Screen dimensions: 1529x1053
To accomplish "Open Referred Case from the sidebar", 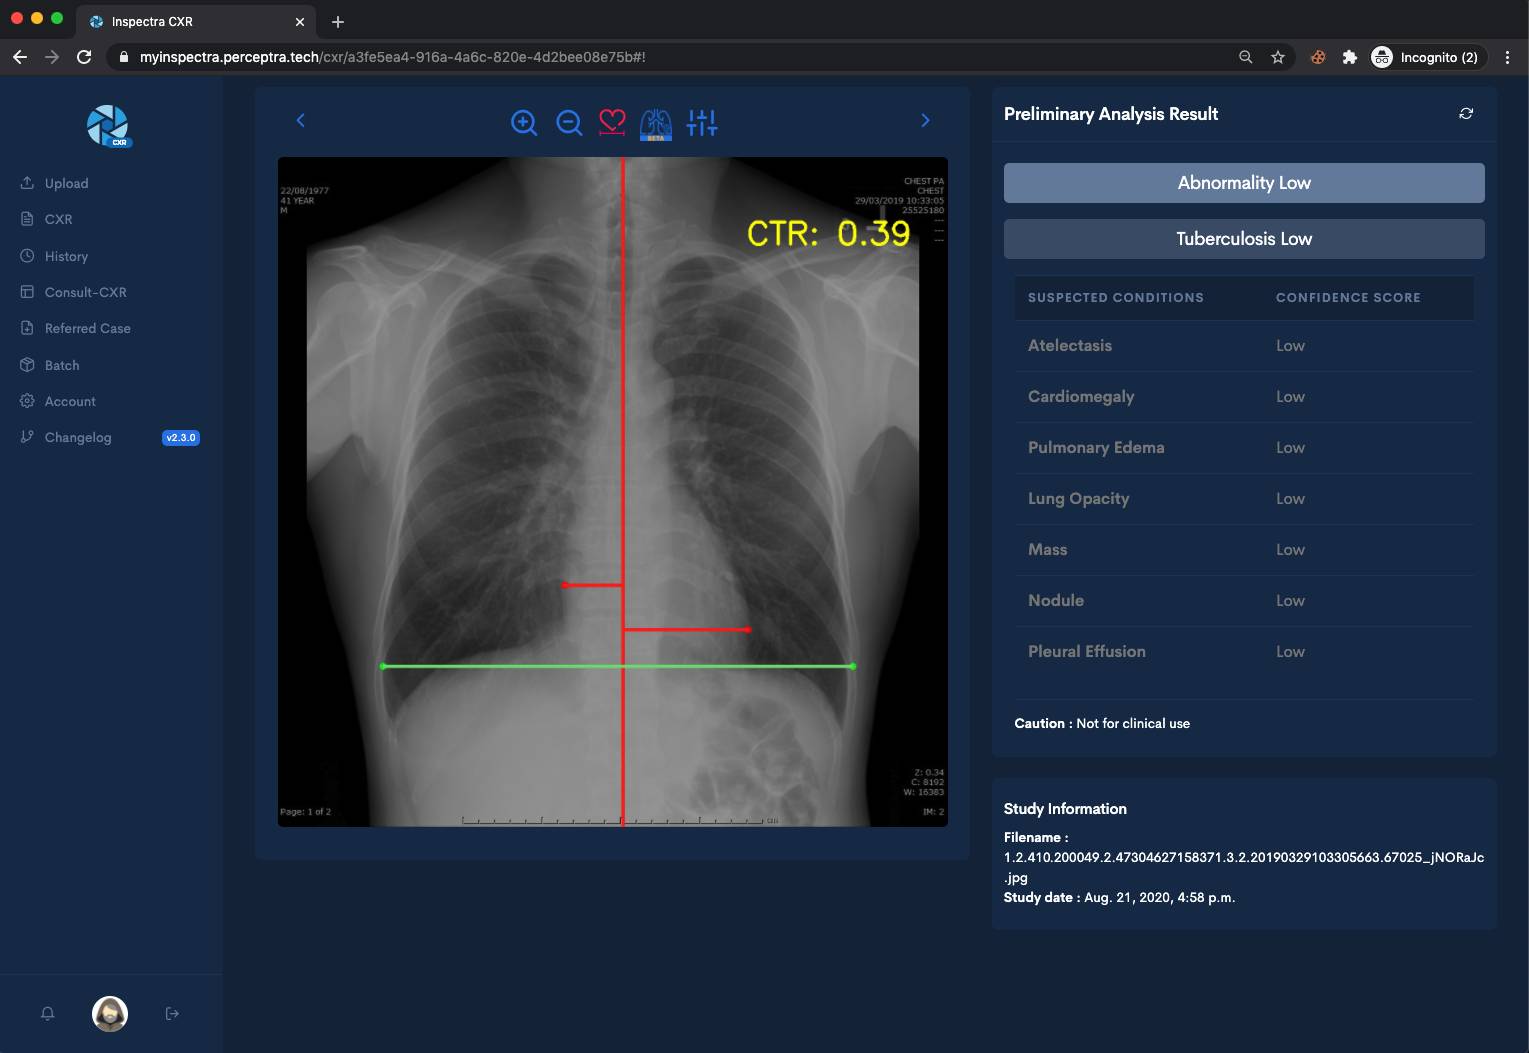I will [x=87, y=328].
